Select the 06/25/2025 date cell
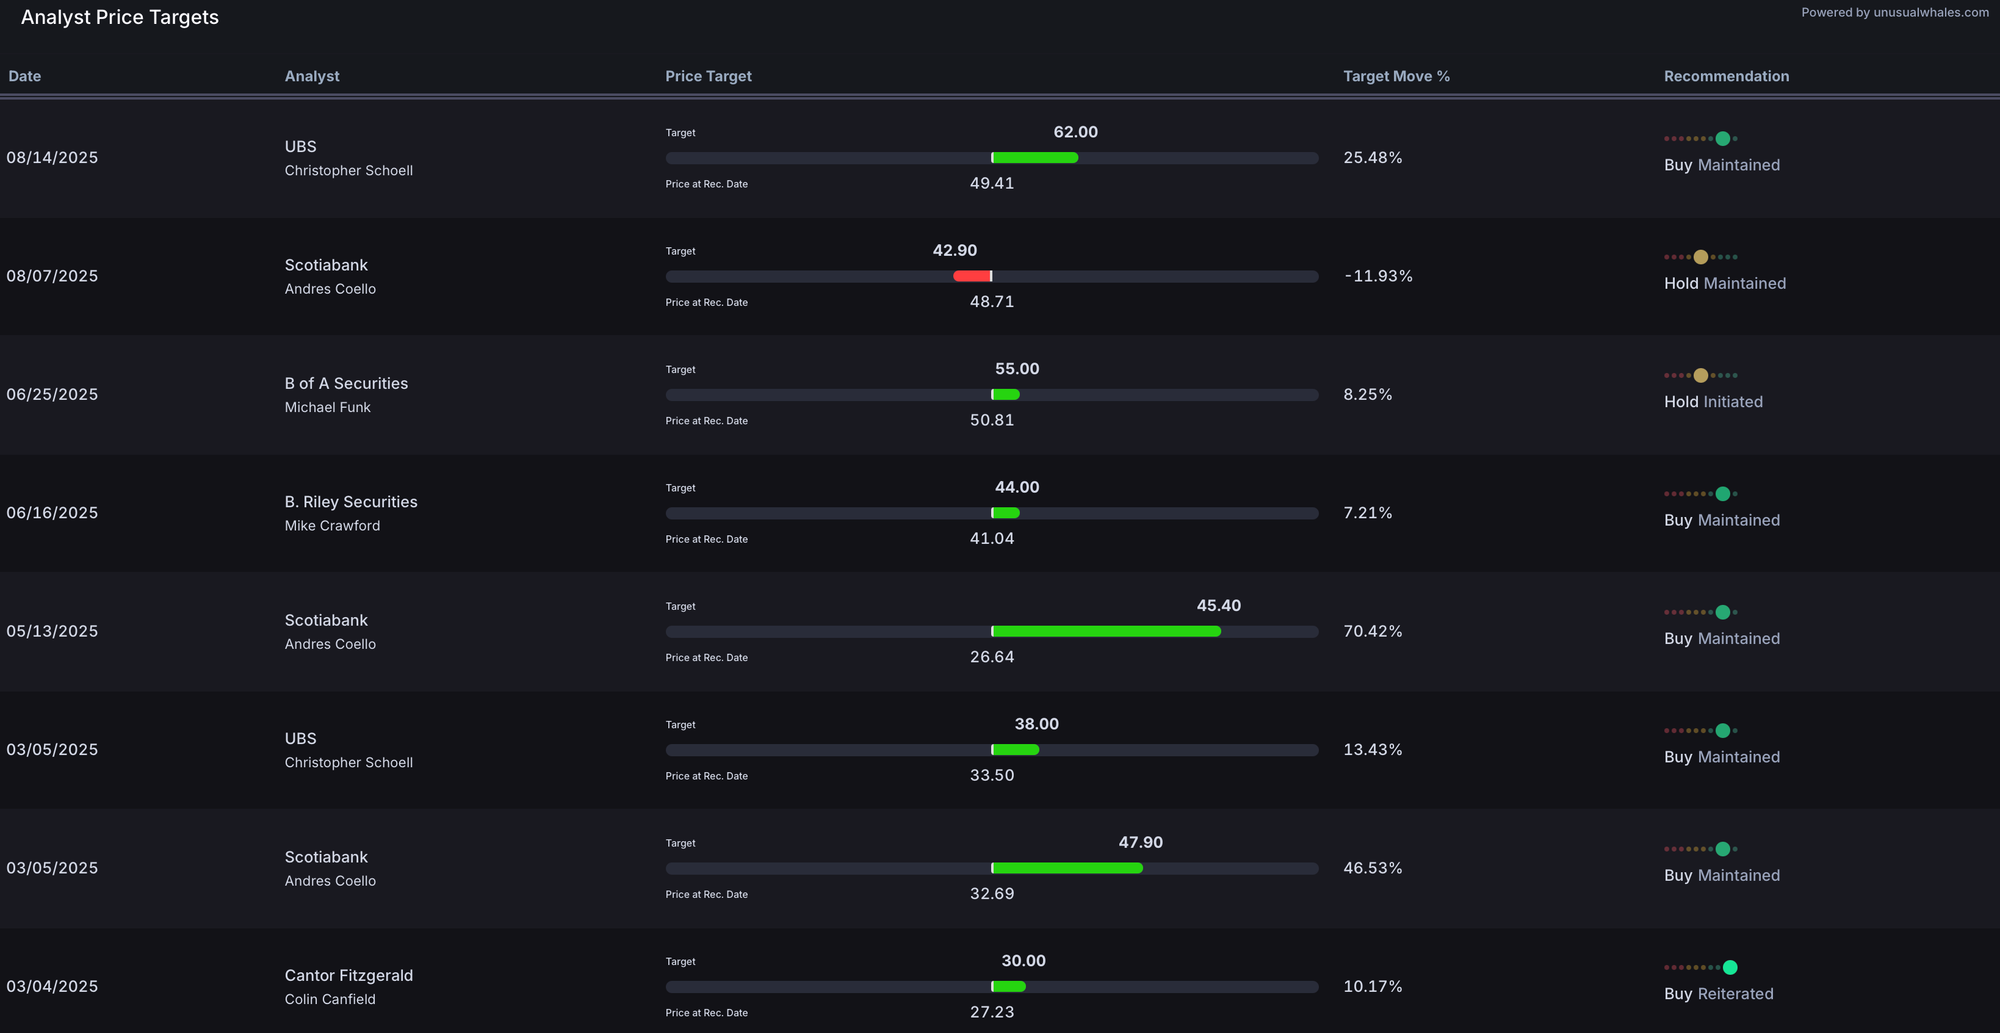Image resolution: width=2000 pixels, height=1033 pixels. (x=52, y=395)
